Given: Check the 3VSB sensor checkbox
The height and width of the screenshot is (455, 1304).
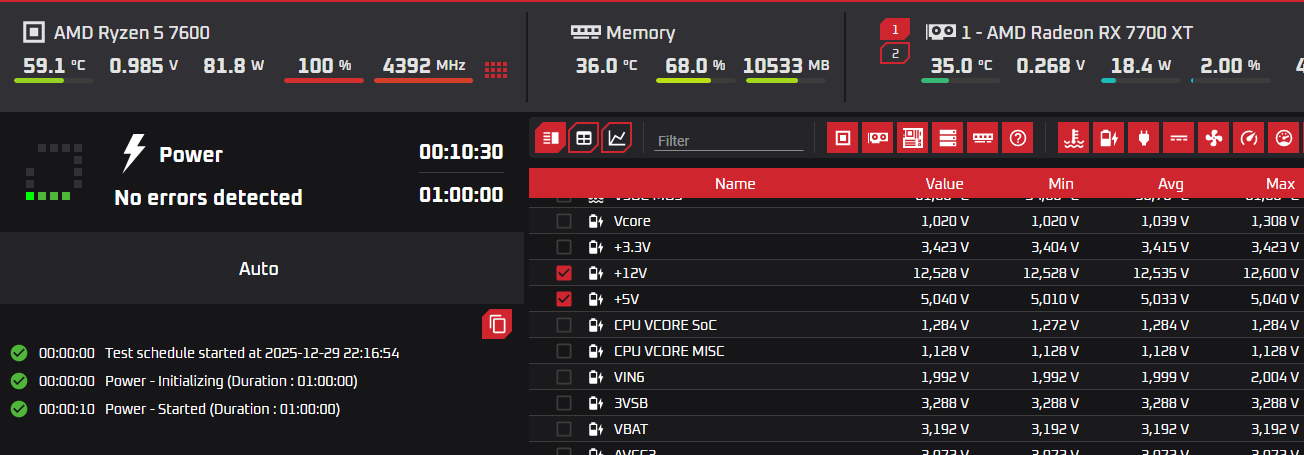Looking at the screenshot, I should tap(564, 403).
